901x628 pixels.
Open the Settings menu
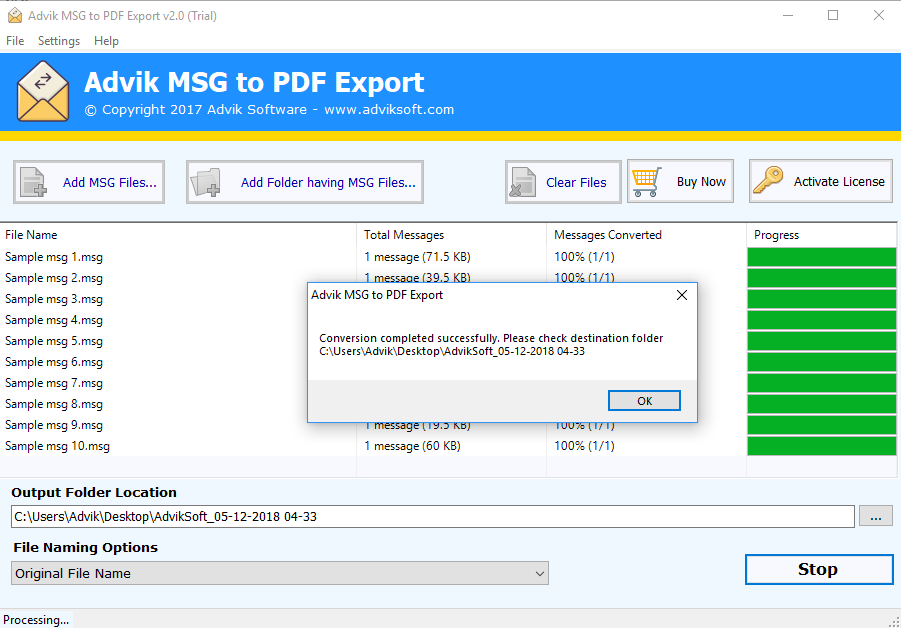click(x=59, y=41)
